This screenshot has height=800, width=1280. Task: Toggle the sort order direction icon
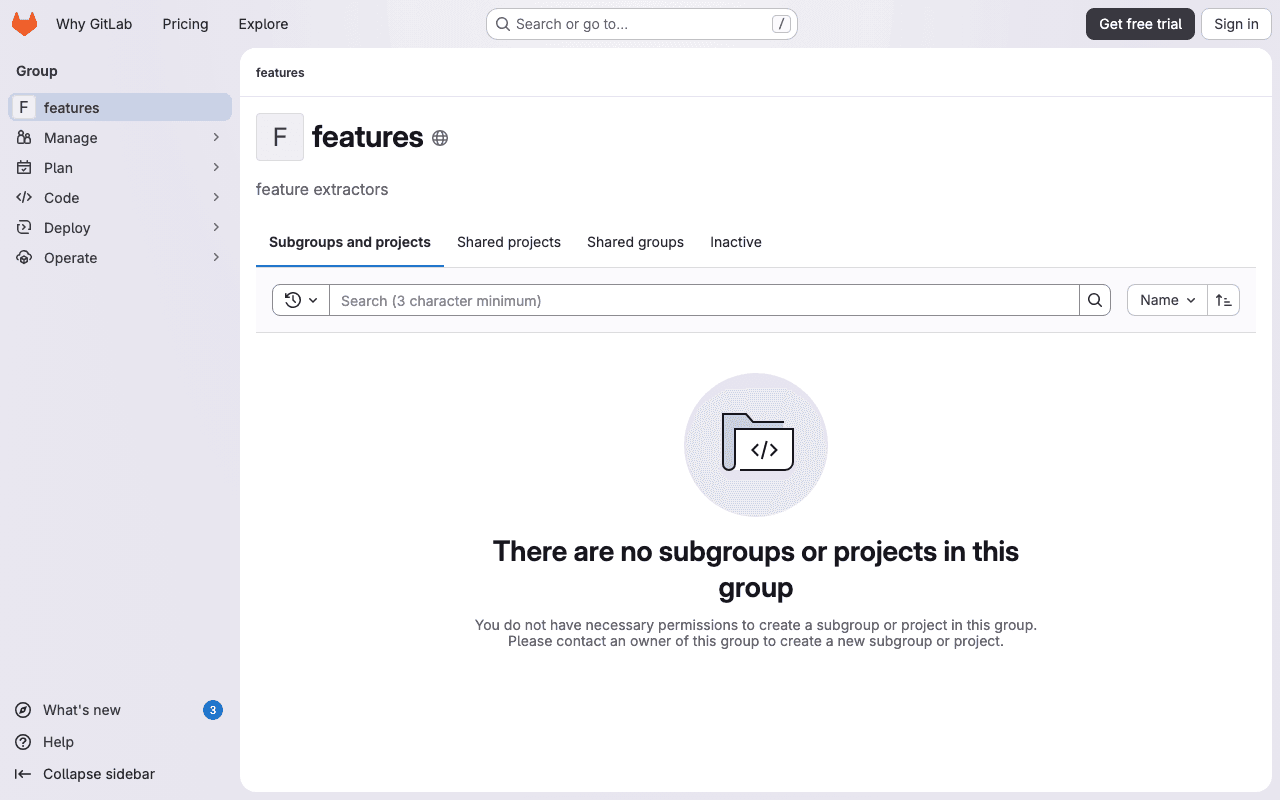1223,300
